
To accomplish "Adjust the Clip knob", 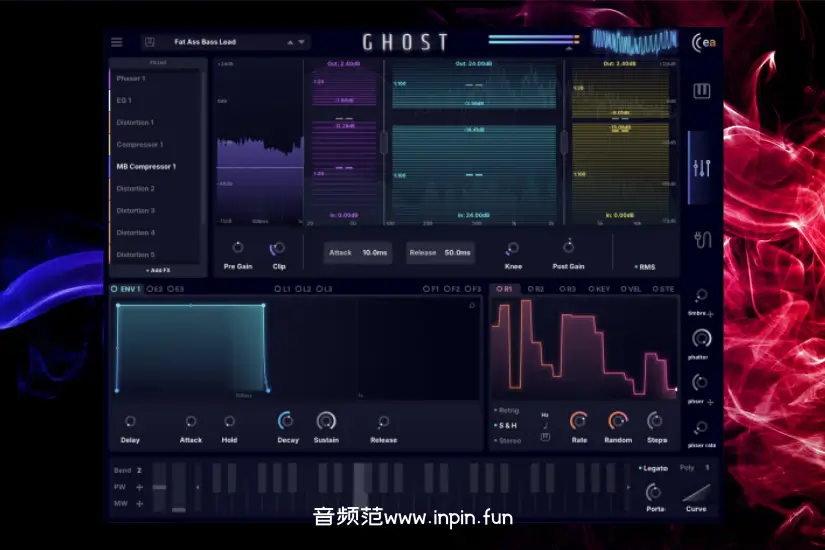I will [x=278, y=248].
